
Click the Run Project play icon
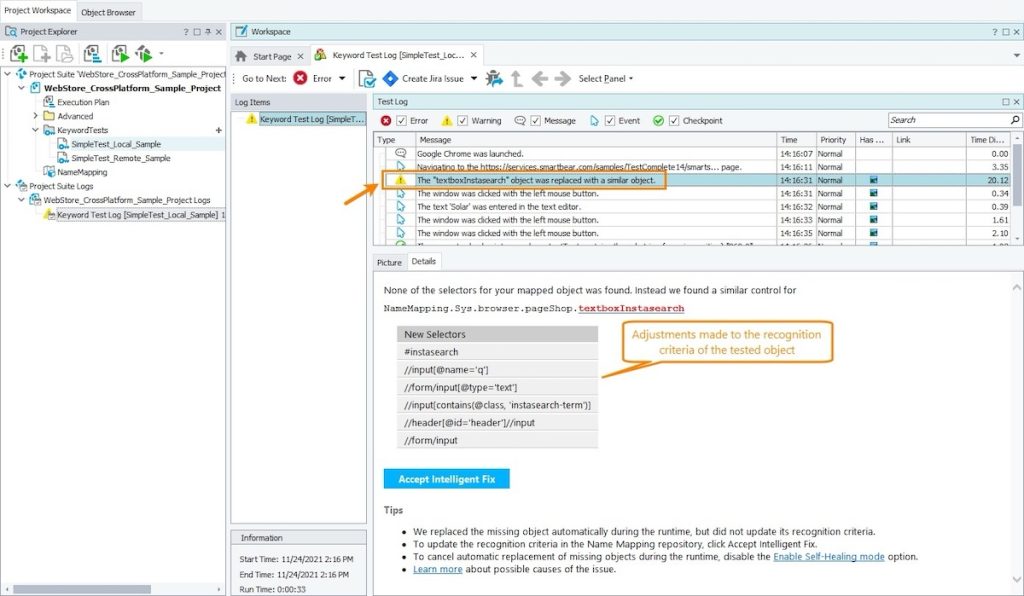120,53
